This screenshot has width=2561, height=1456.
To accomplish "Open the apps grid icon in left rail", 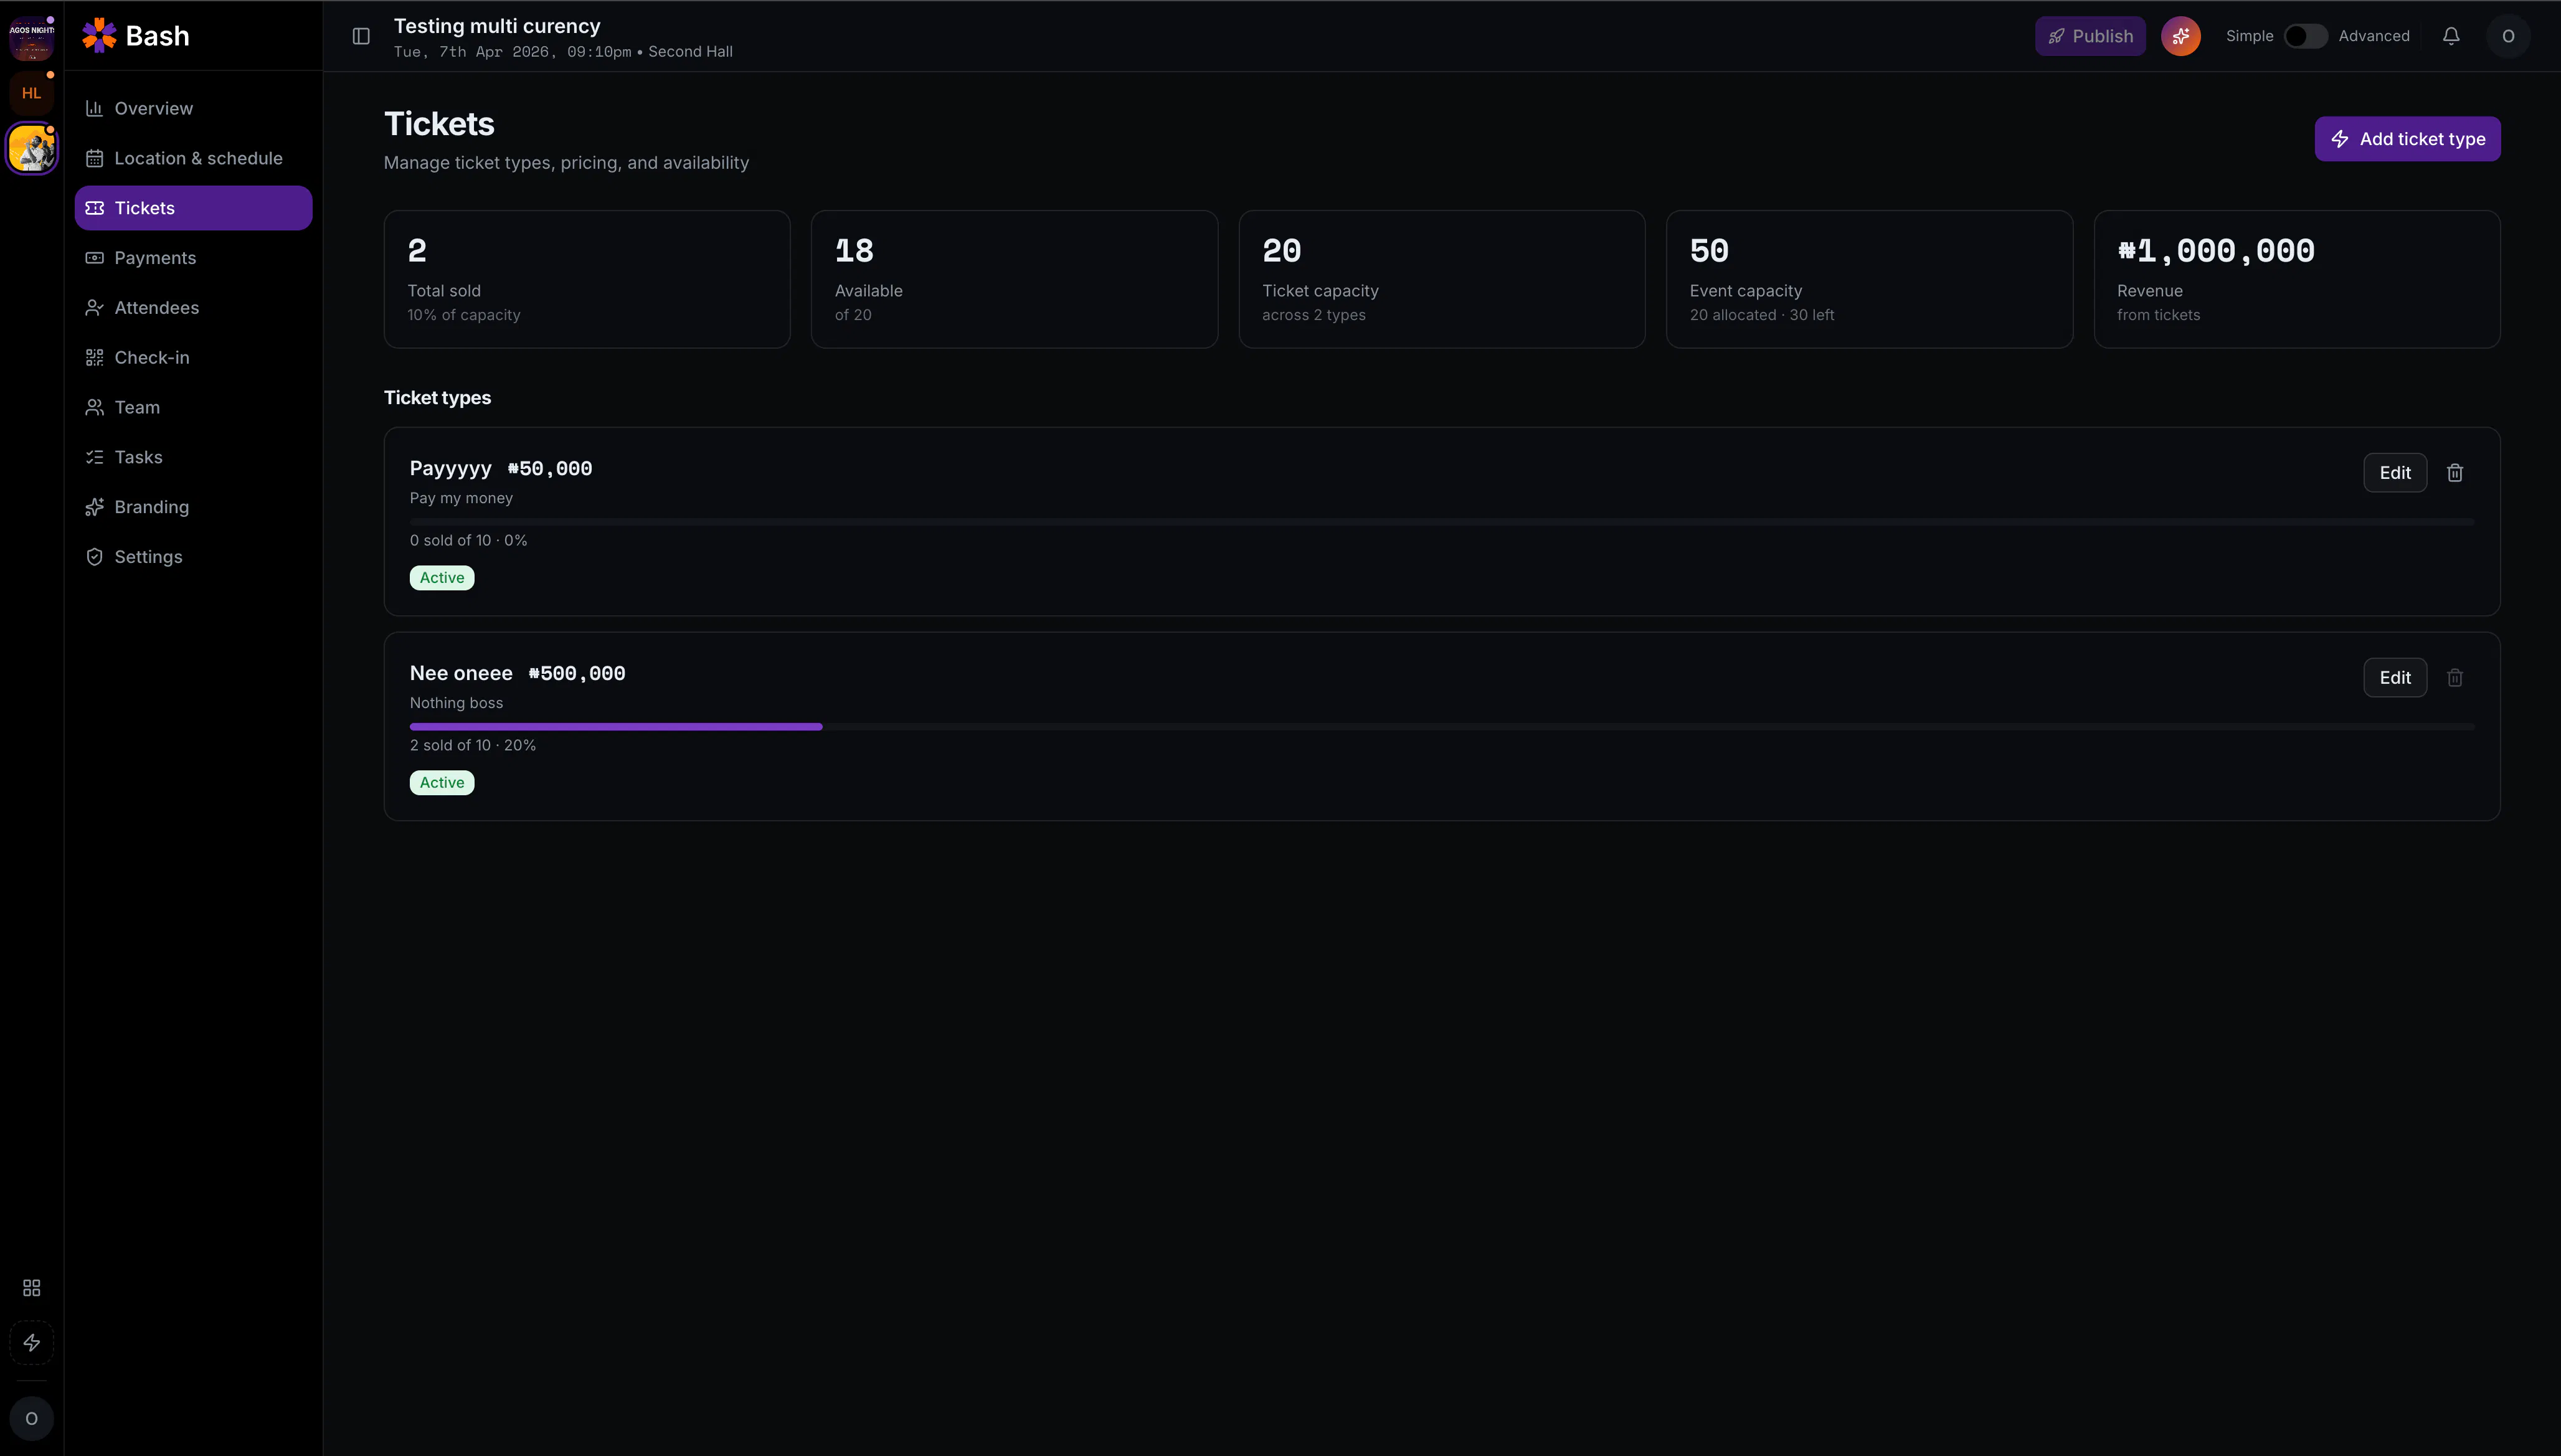I will (x=32, y=1288).
